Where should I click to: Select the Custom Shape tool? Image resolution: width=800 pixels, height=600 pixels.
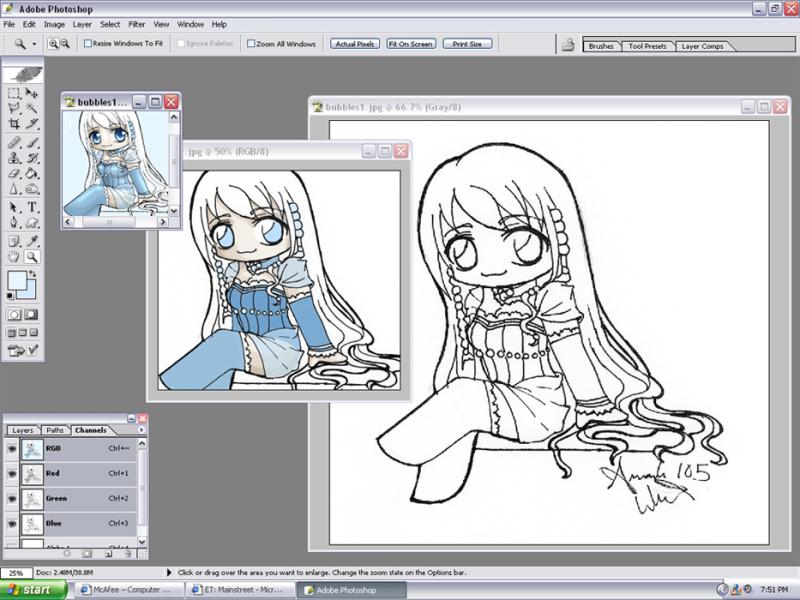point(32,223)
